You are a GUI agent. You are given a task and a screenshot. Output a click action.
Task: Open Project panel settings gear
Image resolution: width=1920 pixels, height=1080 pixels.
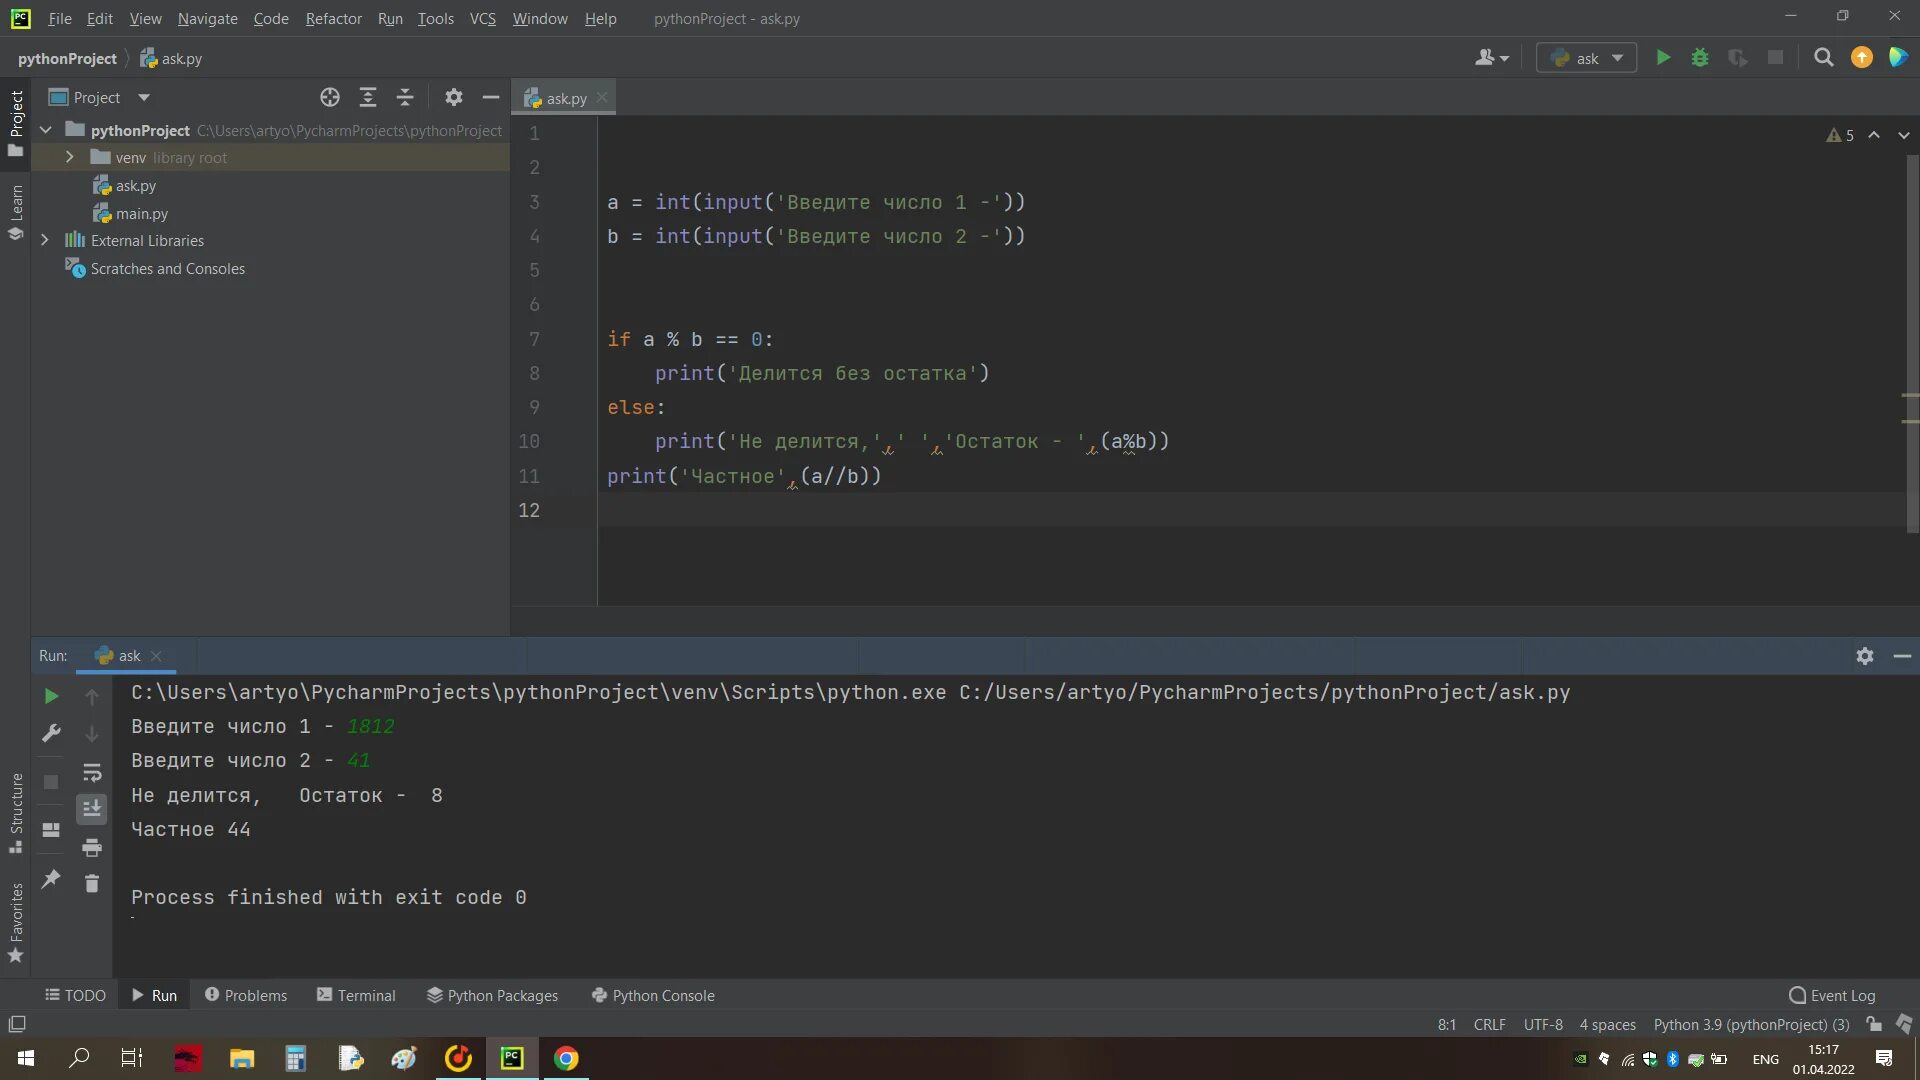click(454, 97)
